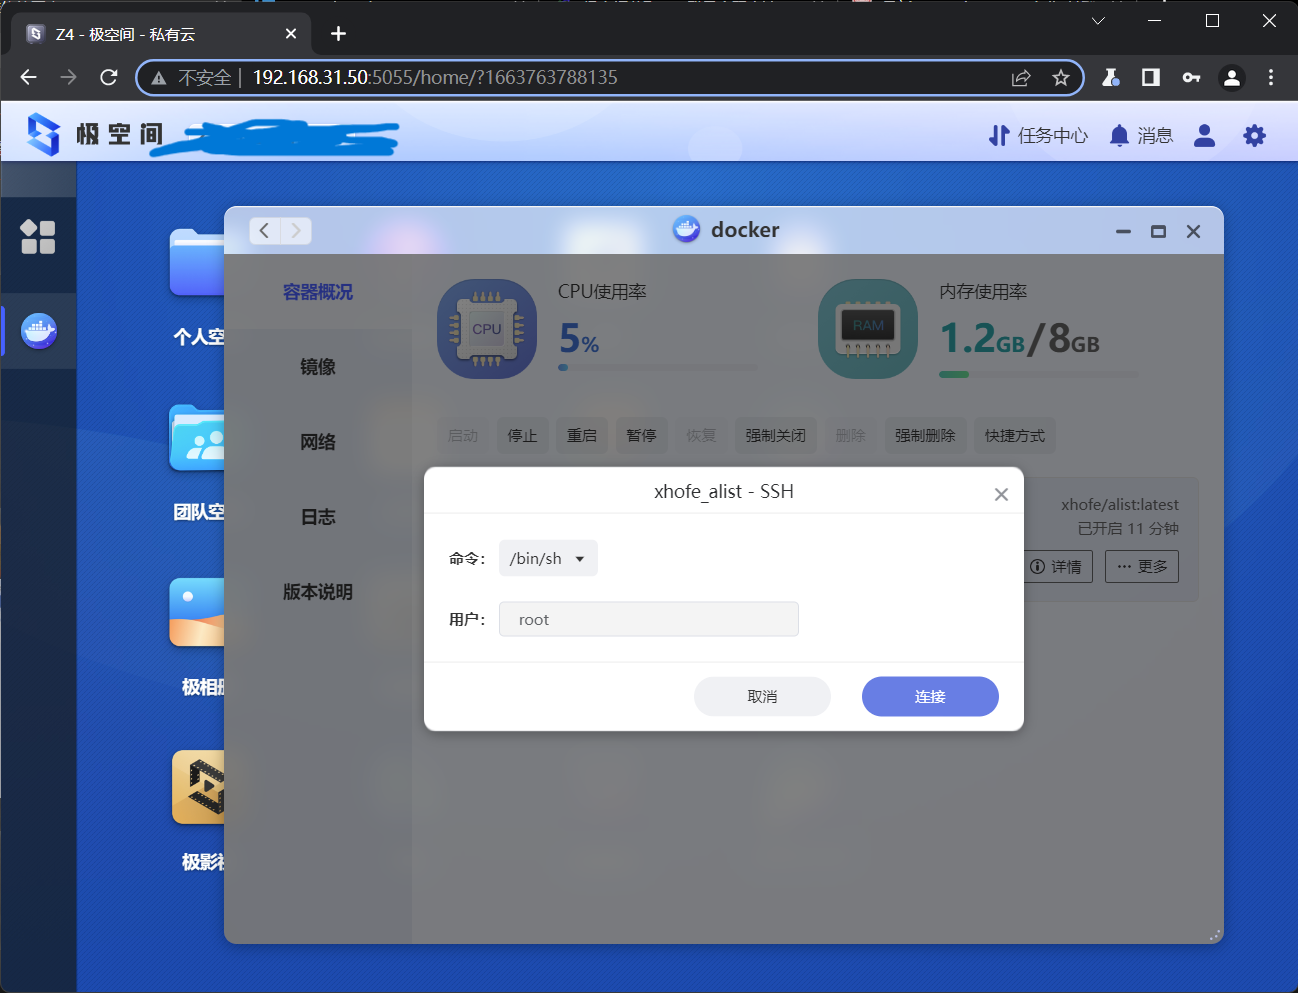Open Chrome Labs flask icon

tap(1110, 77)
